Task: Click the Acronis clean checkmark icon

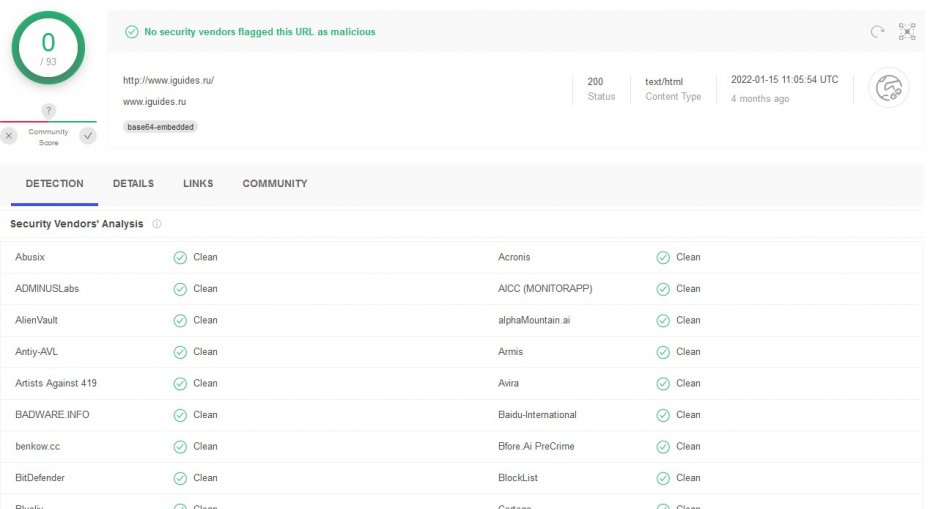Action: click(663, 257)
